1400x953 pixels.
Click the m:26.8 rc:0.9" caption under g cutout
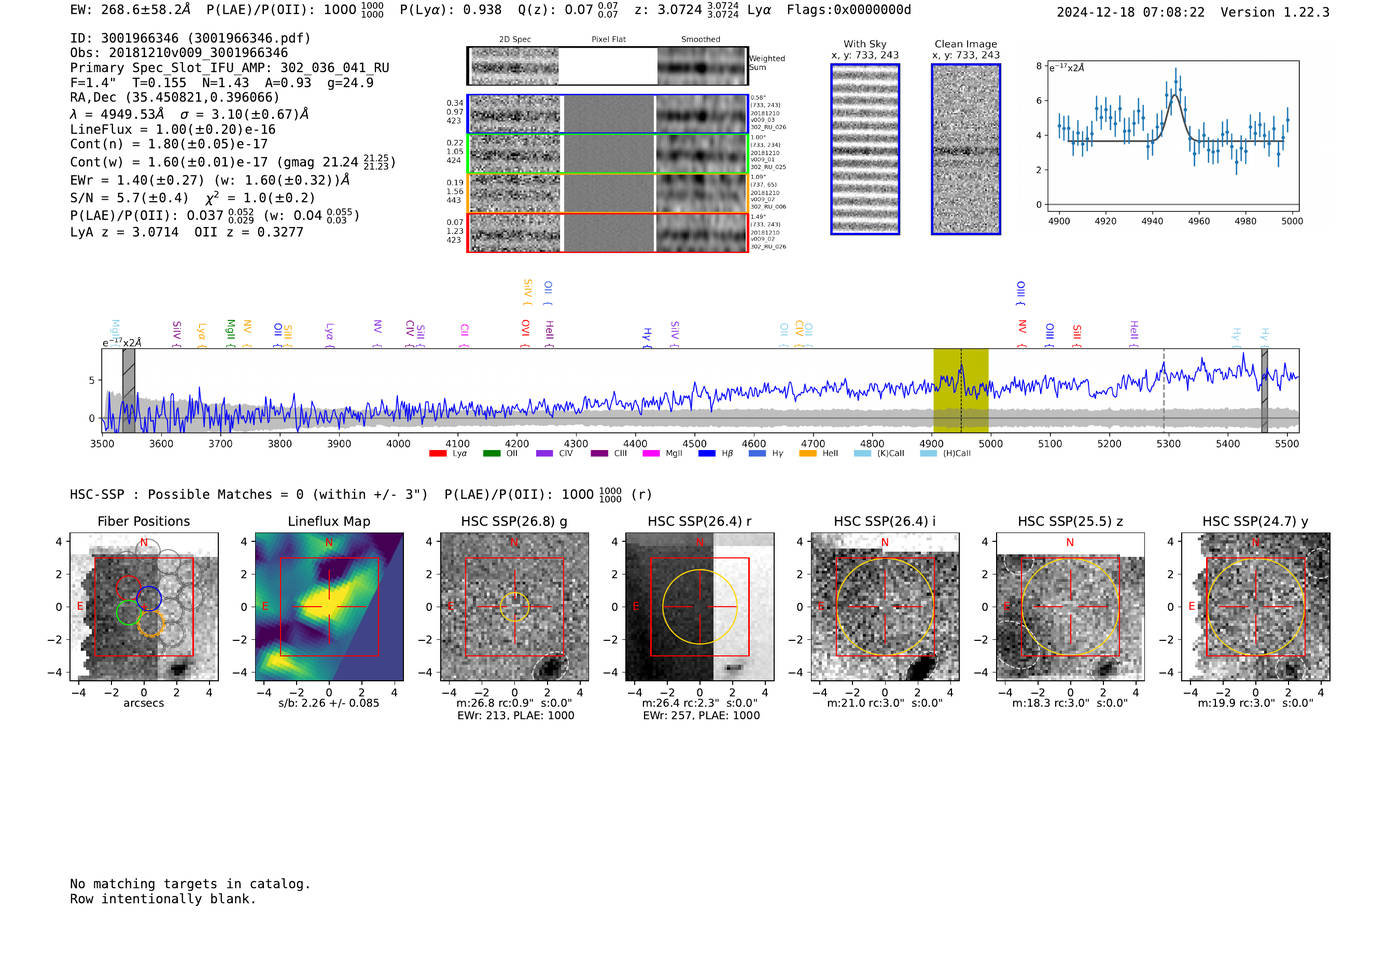pyautogui.click(x=514, y=703)
